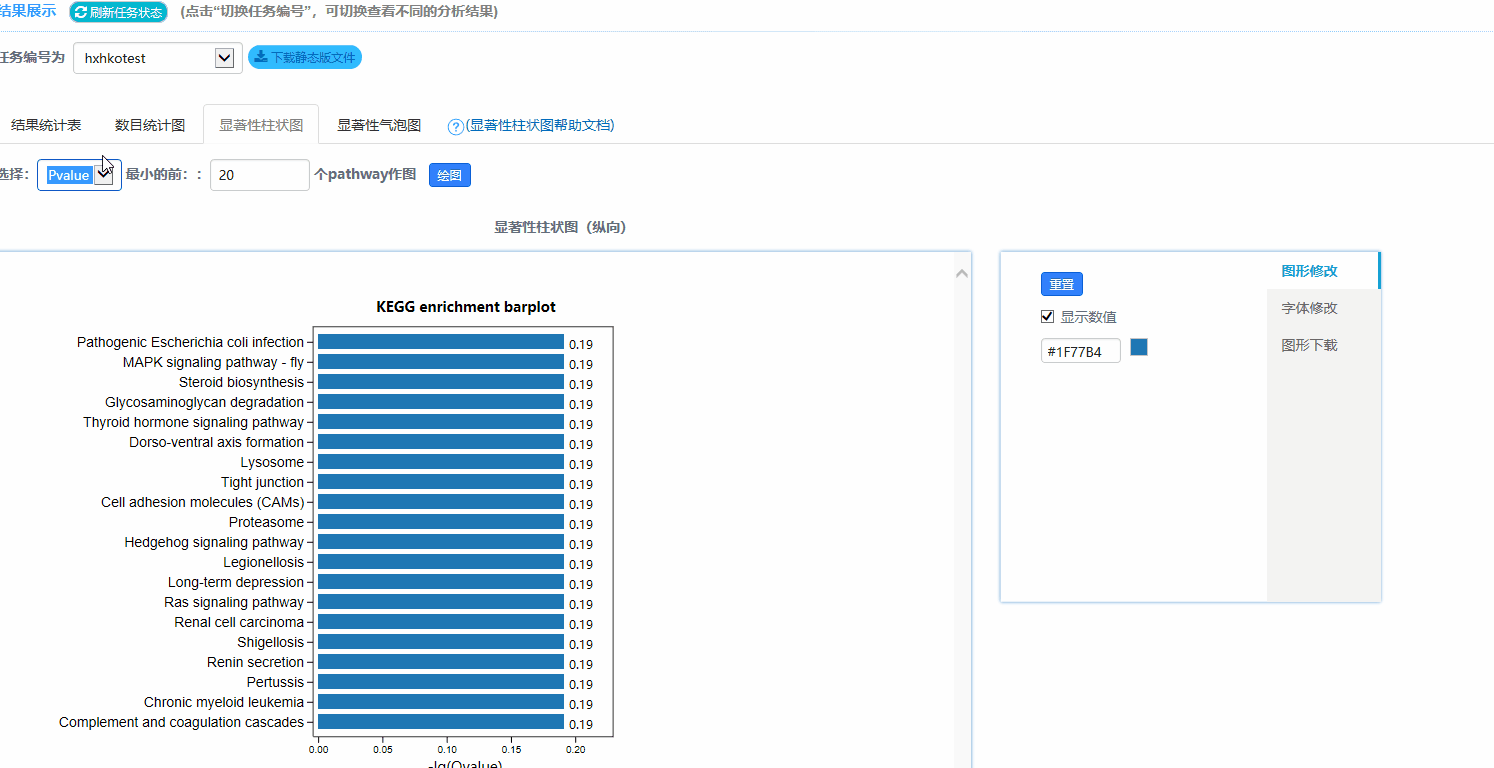The height and width of the screenshot is (768, 1494).
Task: Open the blue bar color swatch
Action: pos(1139,347)
